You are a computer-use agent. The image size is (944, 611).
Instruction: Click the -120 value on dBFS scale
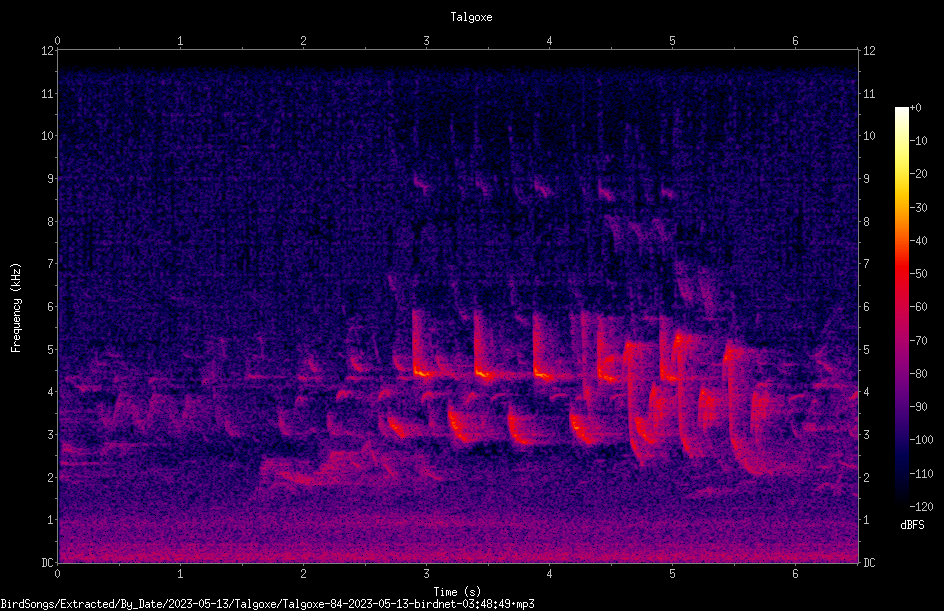pos(921,506)
